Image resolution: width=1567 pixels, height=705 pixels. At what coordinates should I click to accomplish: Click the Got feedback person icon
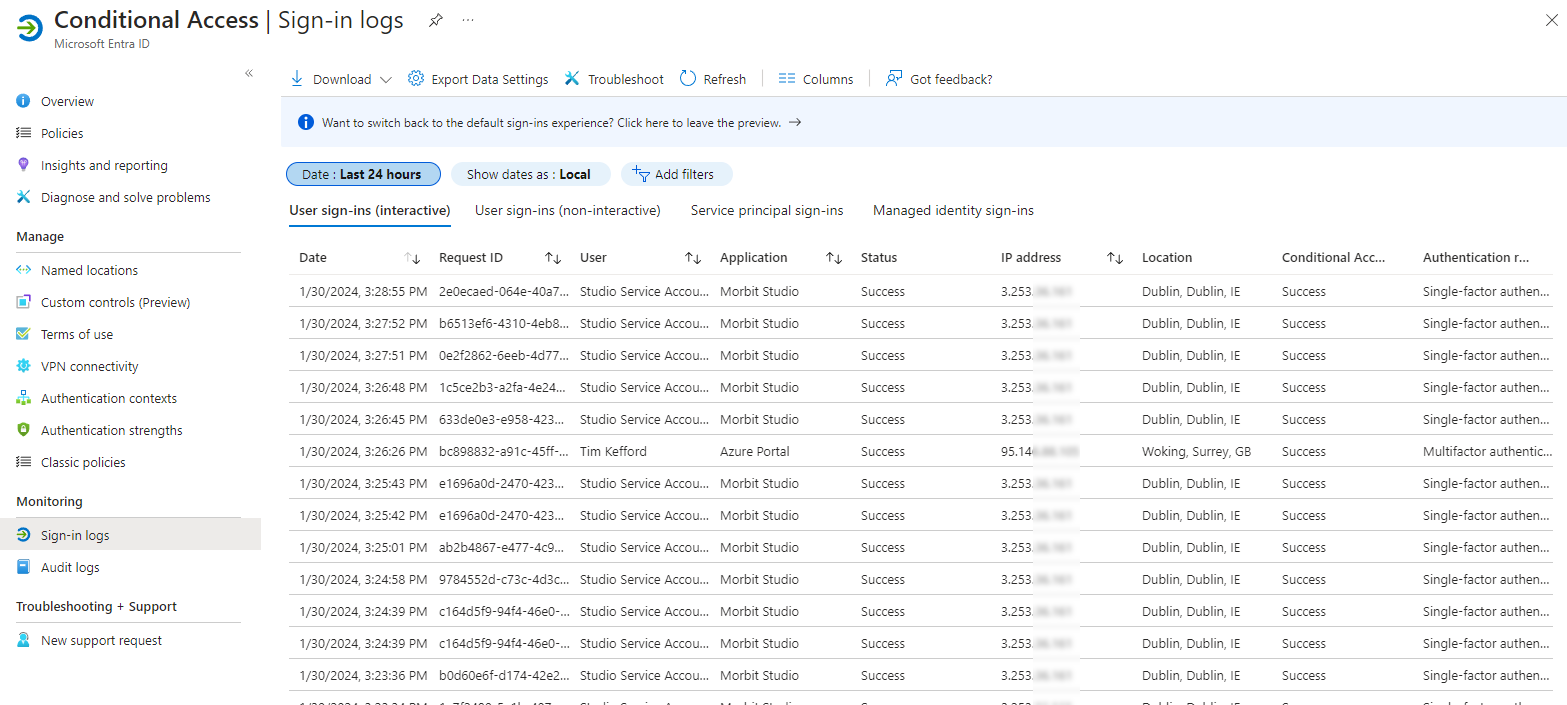pyautogui.click(x=894, y=79)
